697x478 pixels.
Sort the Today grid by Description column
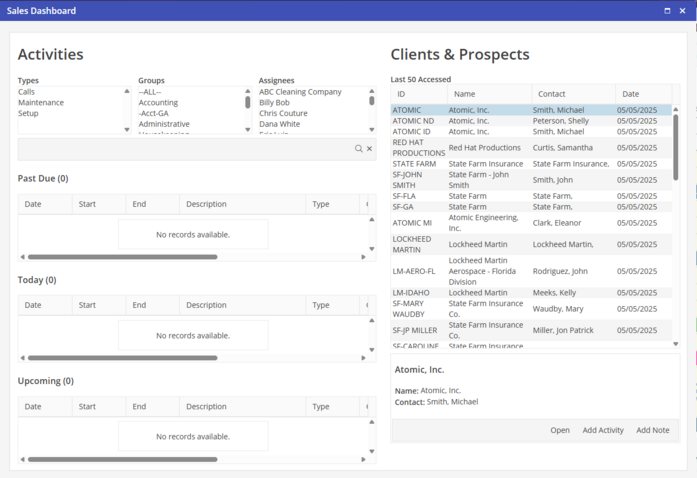point(206,305)
